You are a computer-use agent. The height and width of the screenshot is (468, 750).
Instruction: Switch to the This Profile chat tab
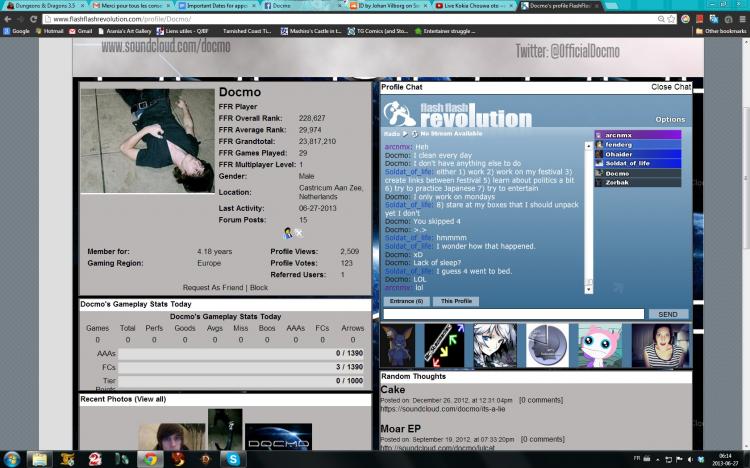point(456,301)
